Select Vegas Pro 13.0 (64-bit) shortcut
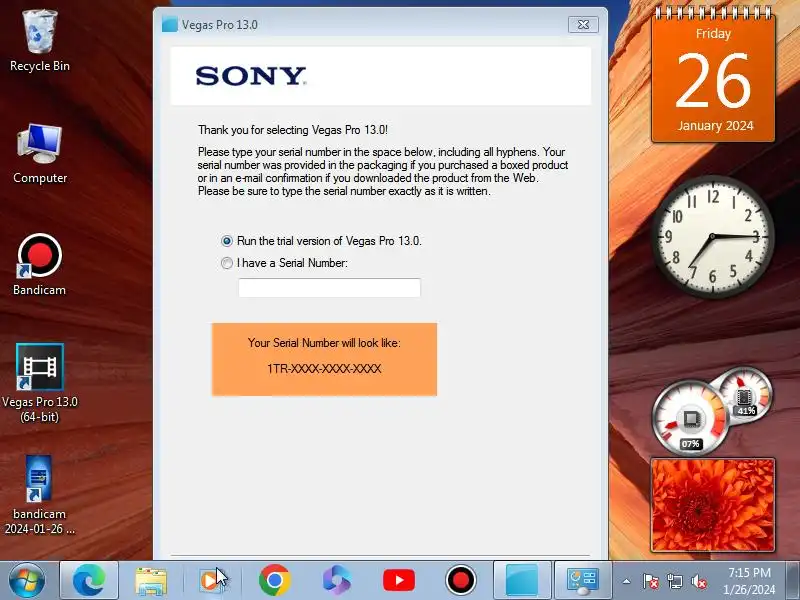This screenshot has height=600, width=800. [x=40, y=383]
